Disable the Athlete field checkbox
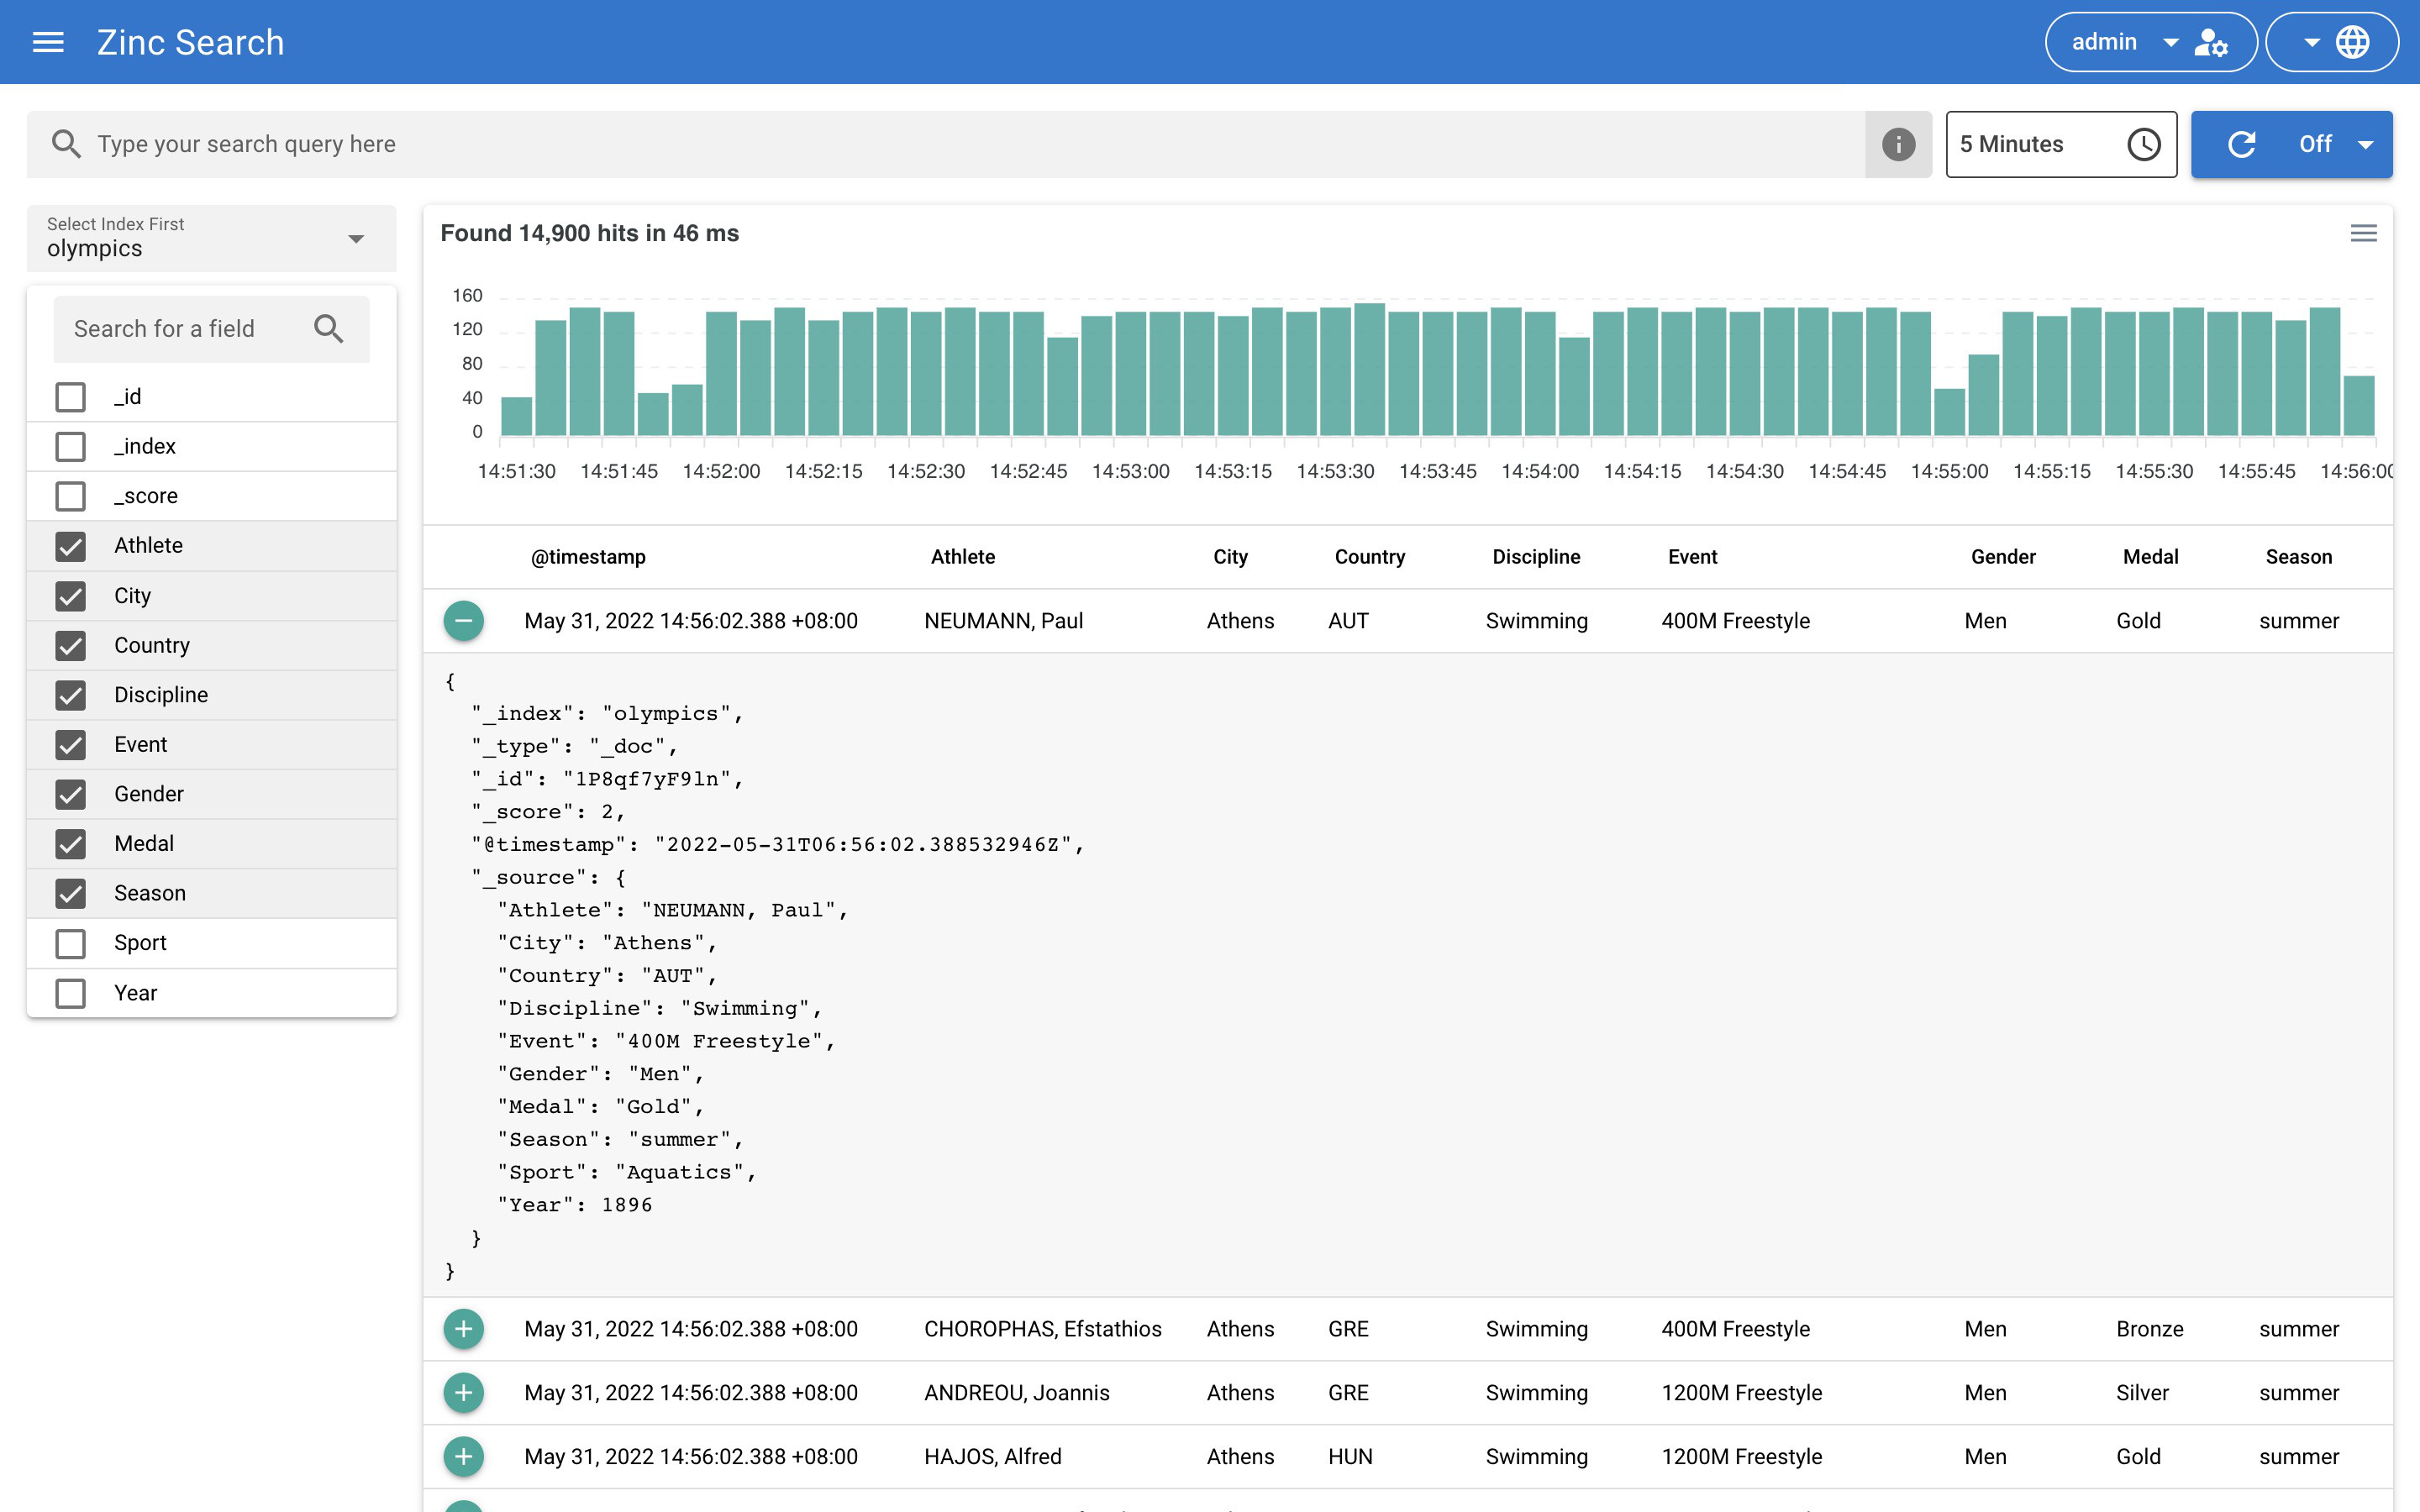This screenshot has height=1512, width=2420. pyautogui.click(x=70, y=545)
